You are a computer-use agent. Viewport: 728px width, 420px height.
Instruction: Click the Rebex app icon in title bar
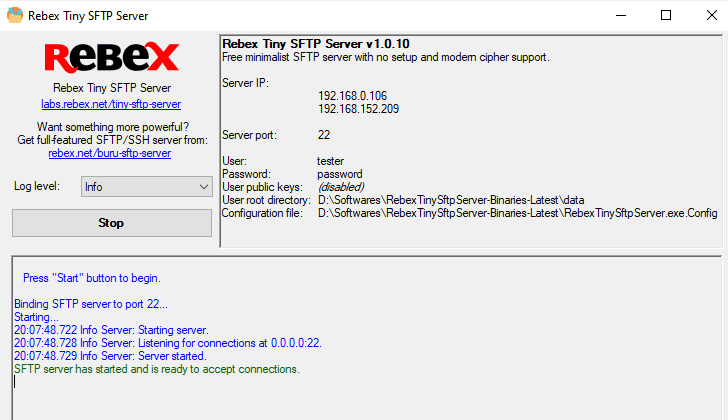[15, 15]
